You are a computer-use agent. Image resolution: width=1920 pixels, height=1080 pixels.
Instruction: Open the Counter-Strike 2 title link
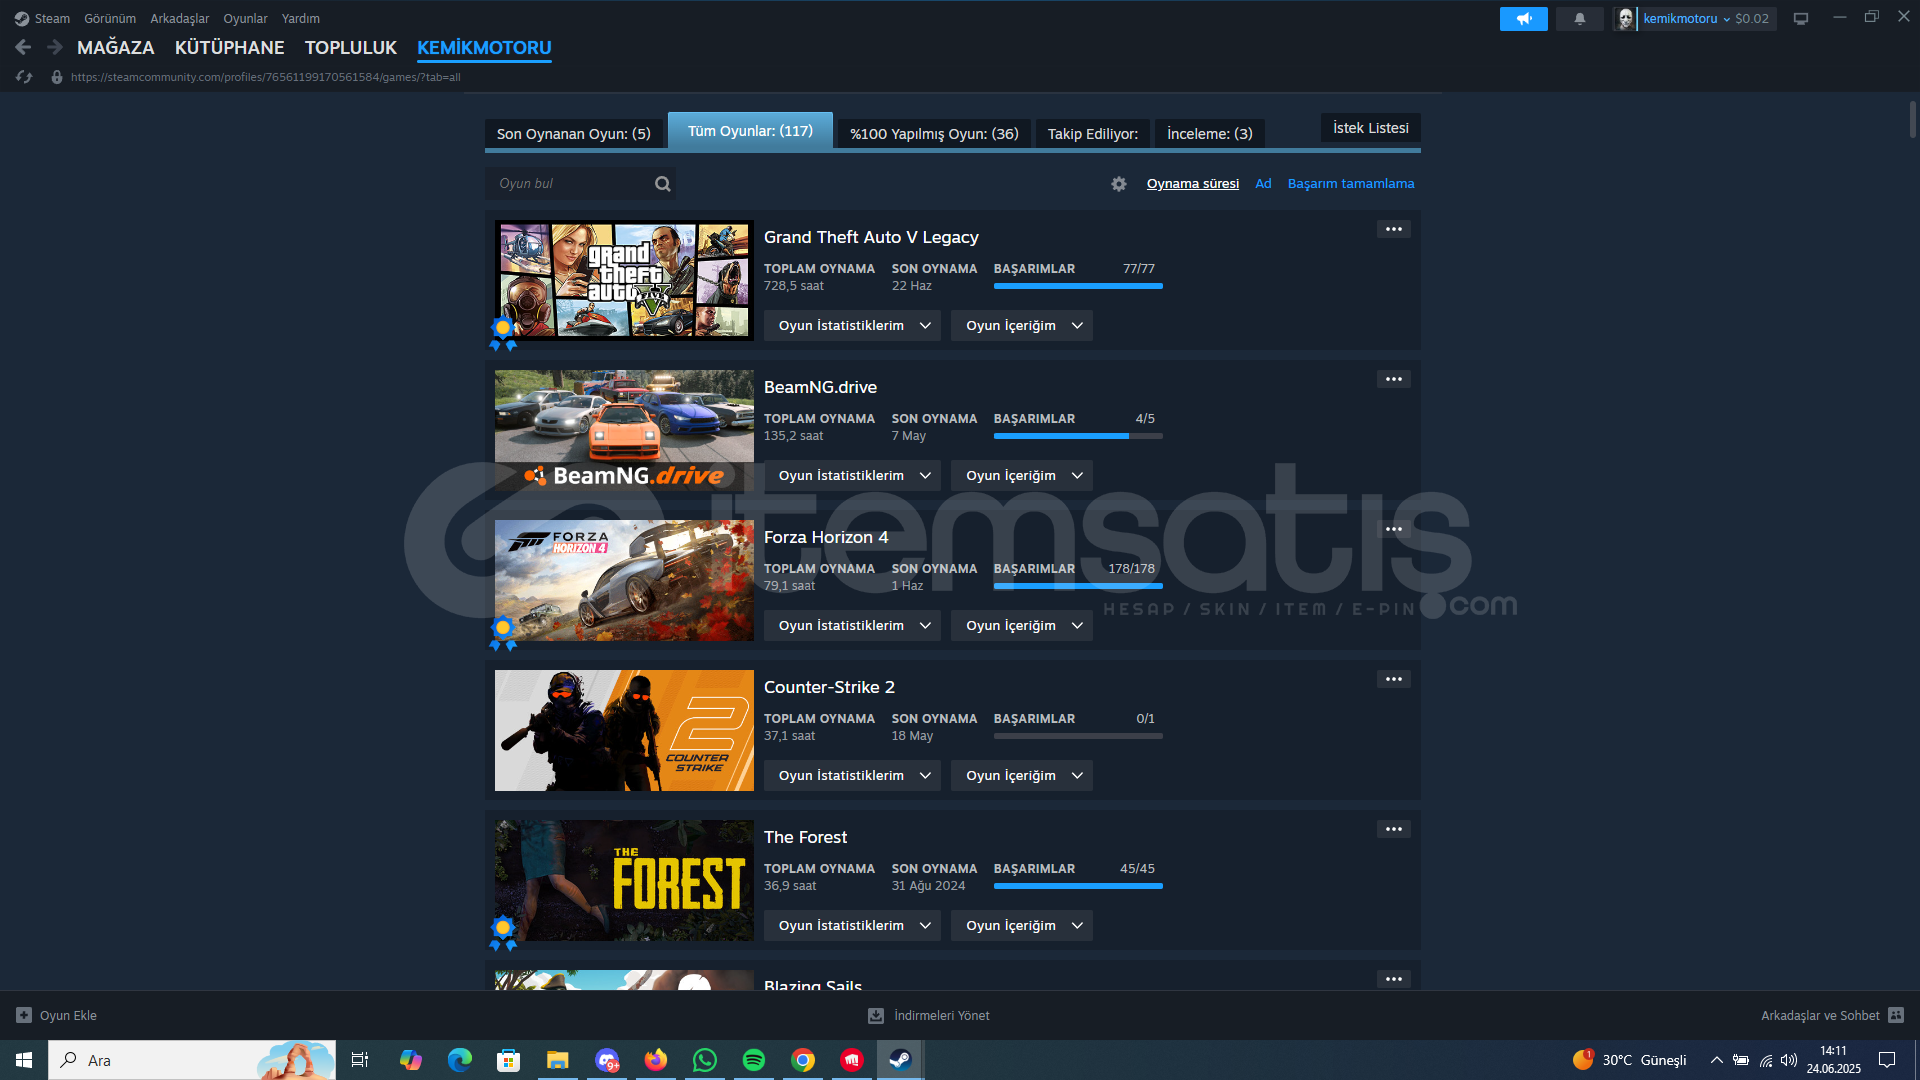(829, 687)
